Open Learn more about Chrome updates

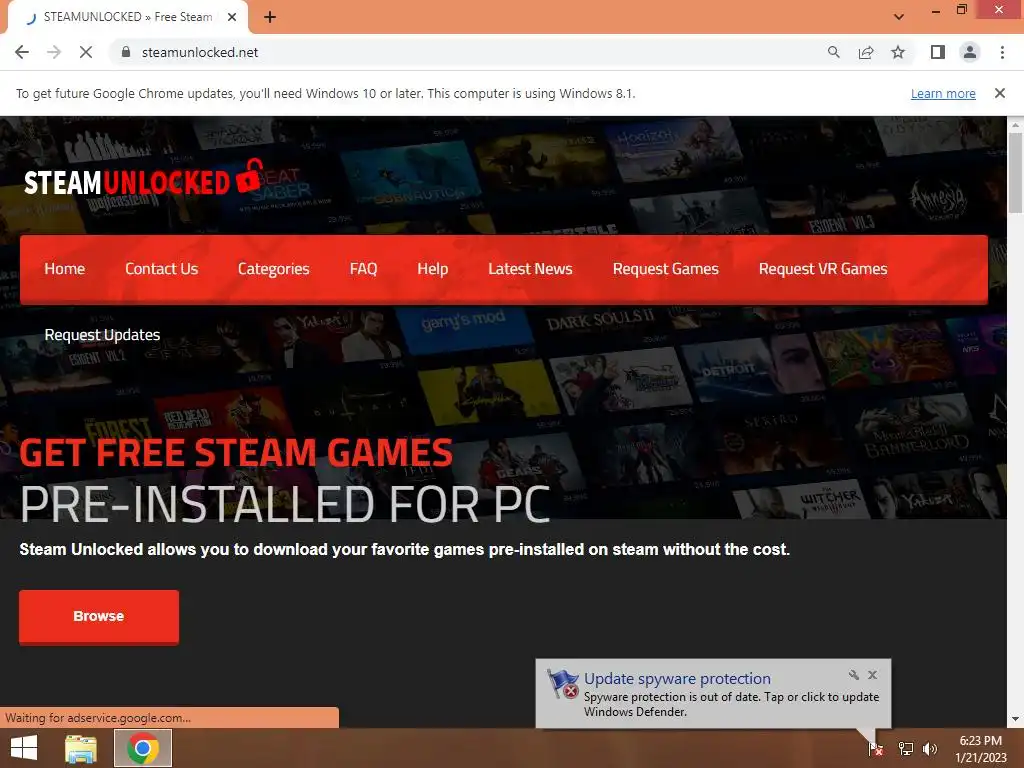click(x=943, y=93)
